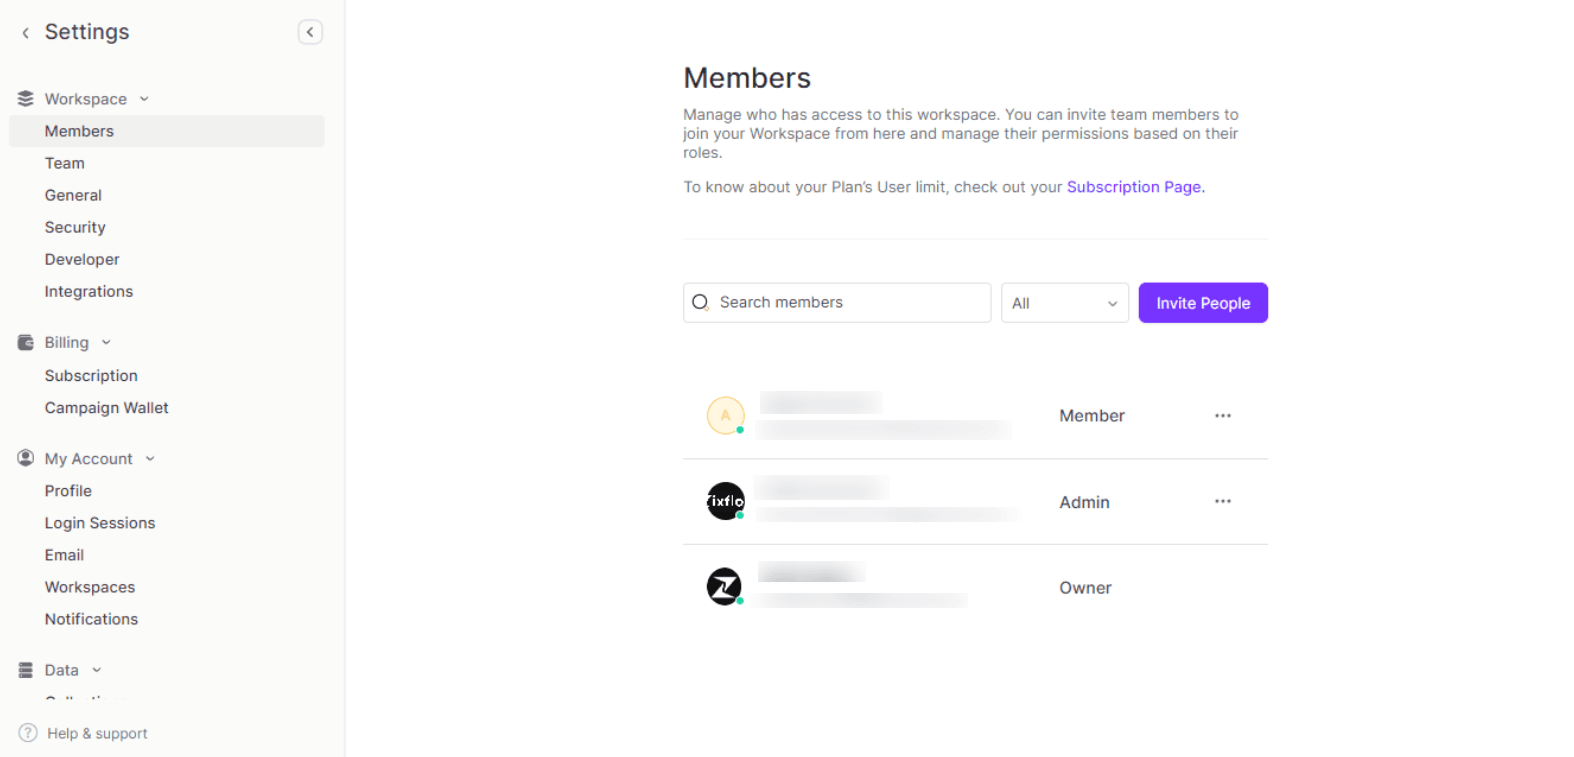The image size is (1574, 757).
Task: Click the back arrow beside Settings
Action: [x=23, y=31]
